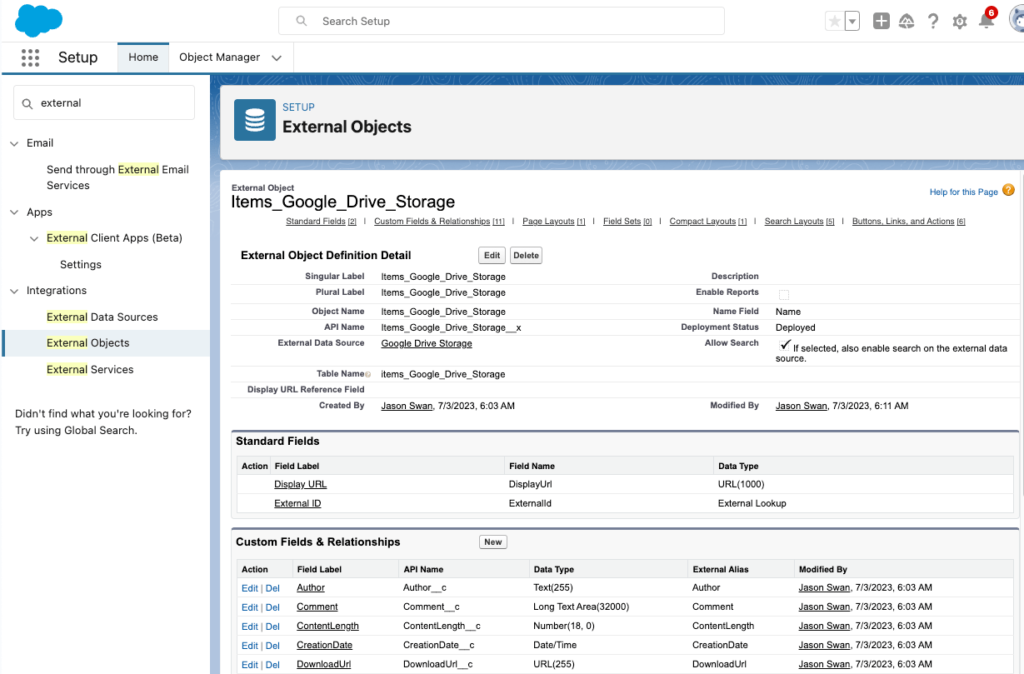Expand the Object Manager tab dropdown chevron

(x=277, y=58)
